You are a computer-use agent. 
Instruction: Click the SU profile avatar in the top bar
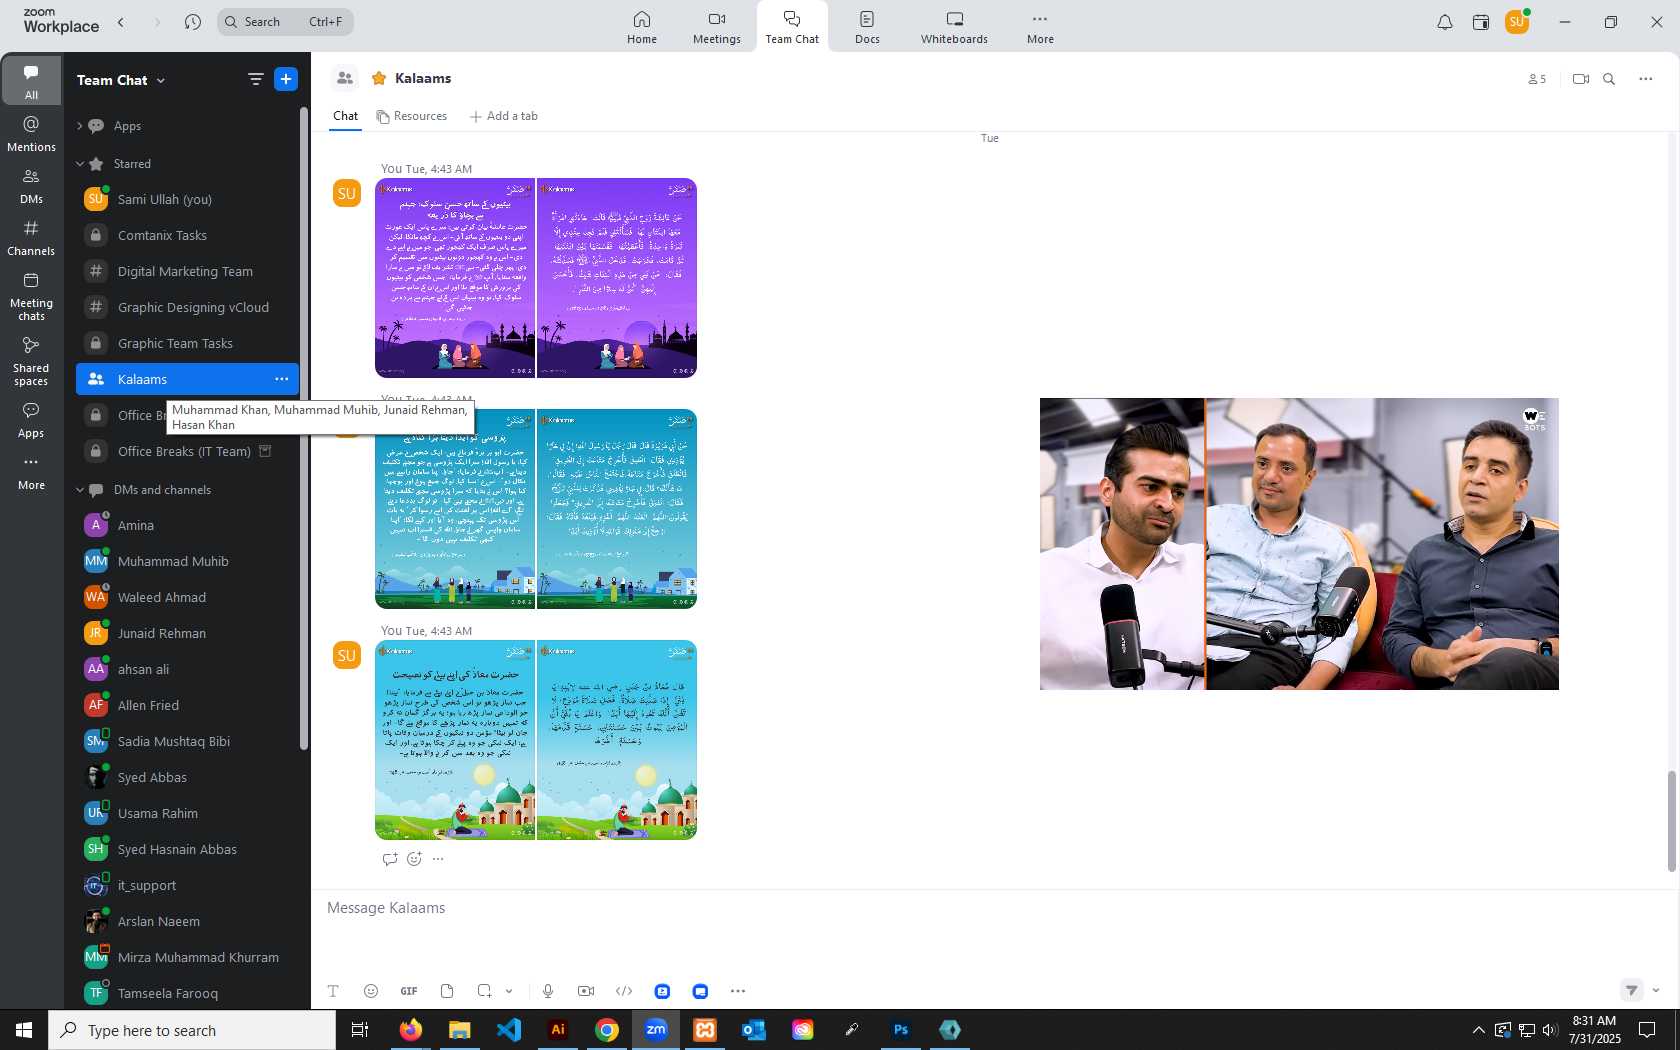tap(1517, 22)
